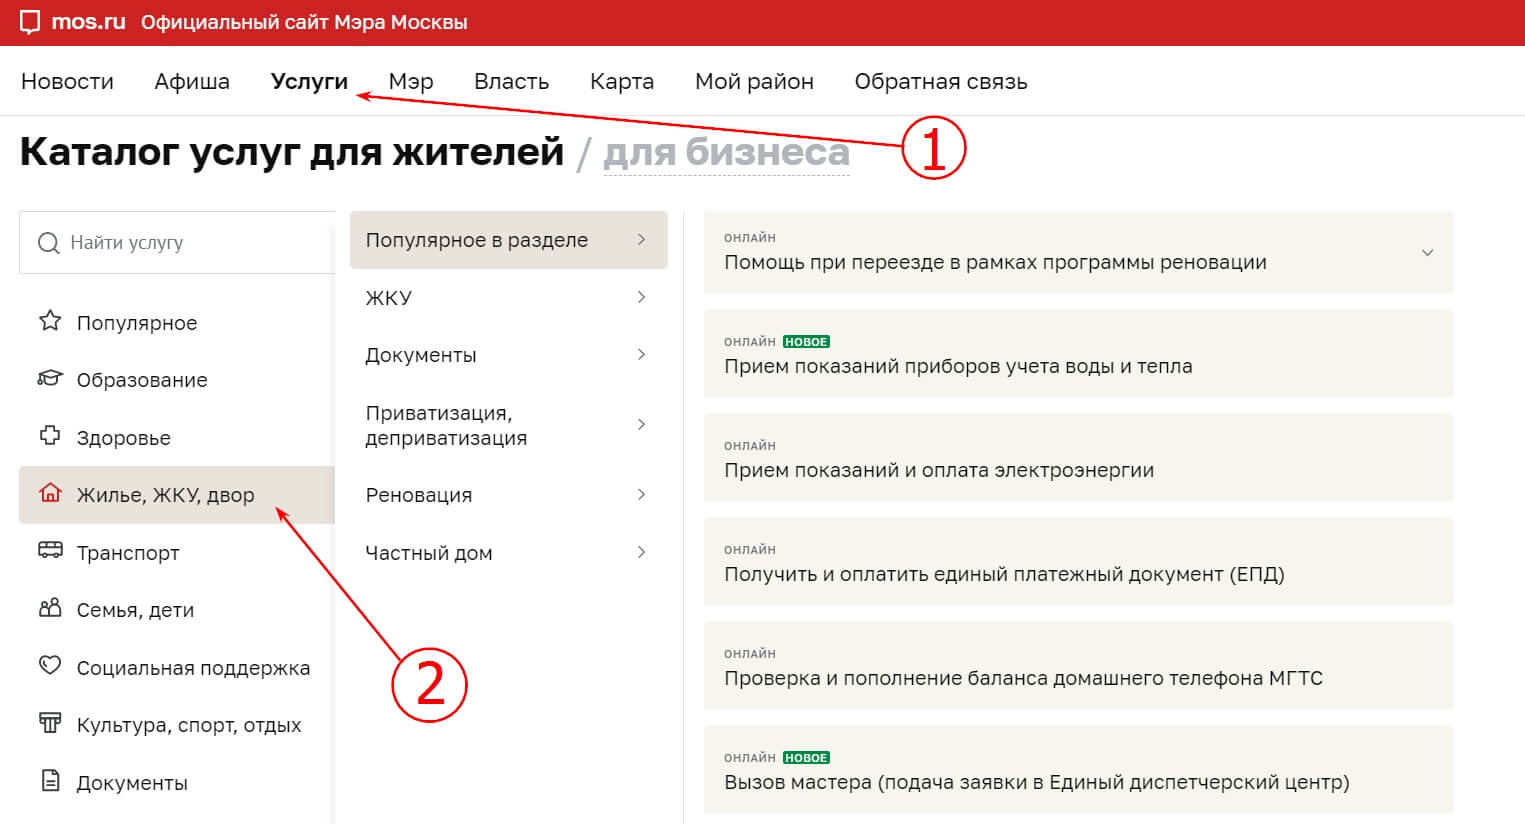Click the magnifier icon in search field
The height and width of the screenshot is (824, 1525).
(48, 243)
